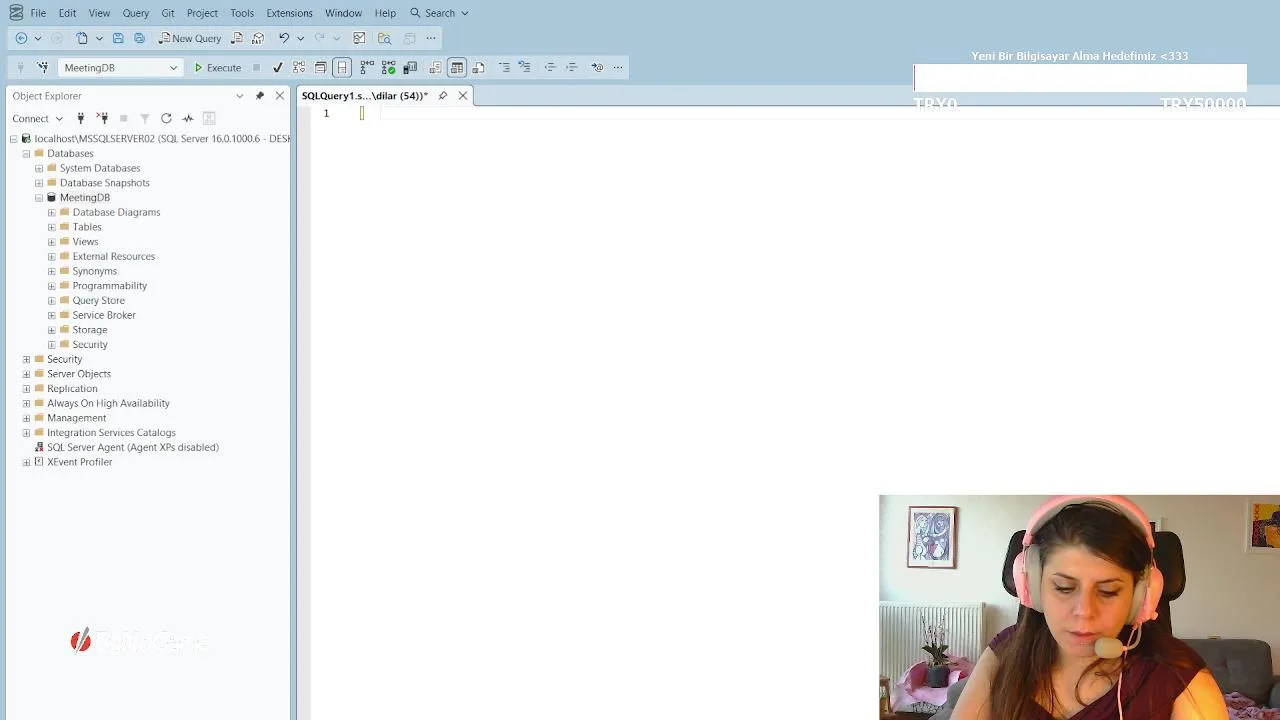
Task: Open the top toolbar overflow options
Action: pyautogui.click(x=431, y=38)
